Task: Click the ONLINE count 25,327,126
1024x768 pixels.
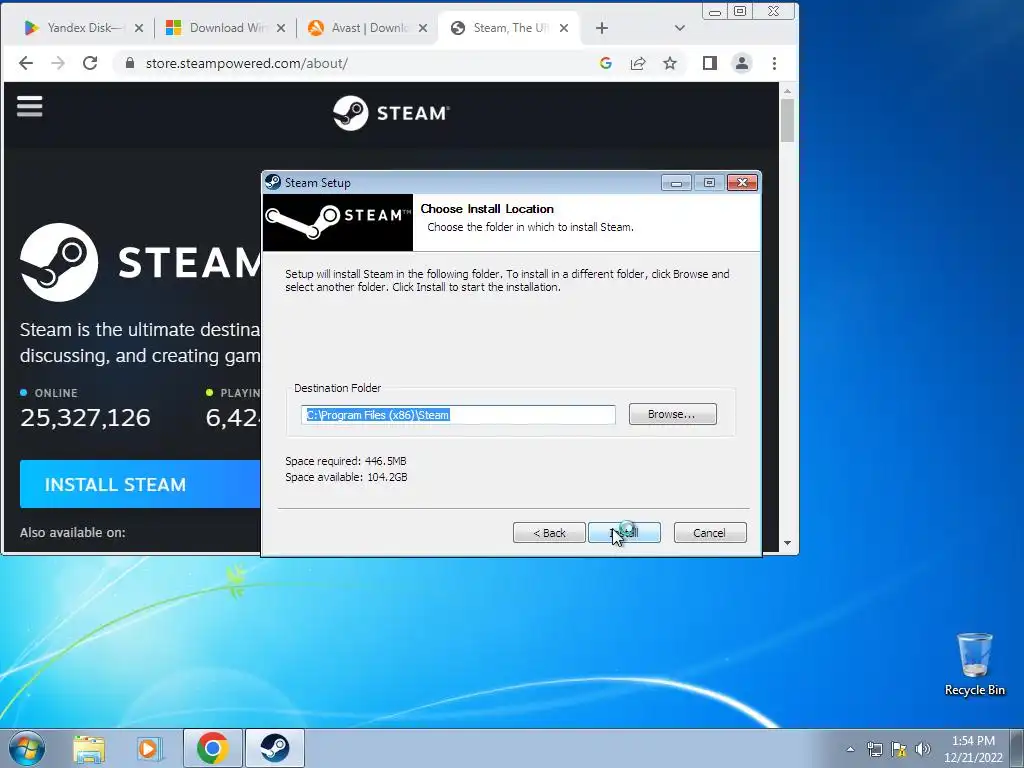Action: pos(85,418)
